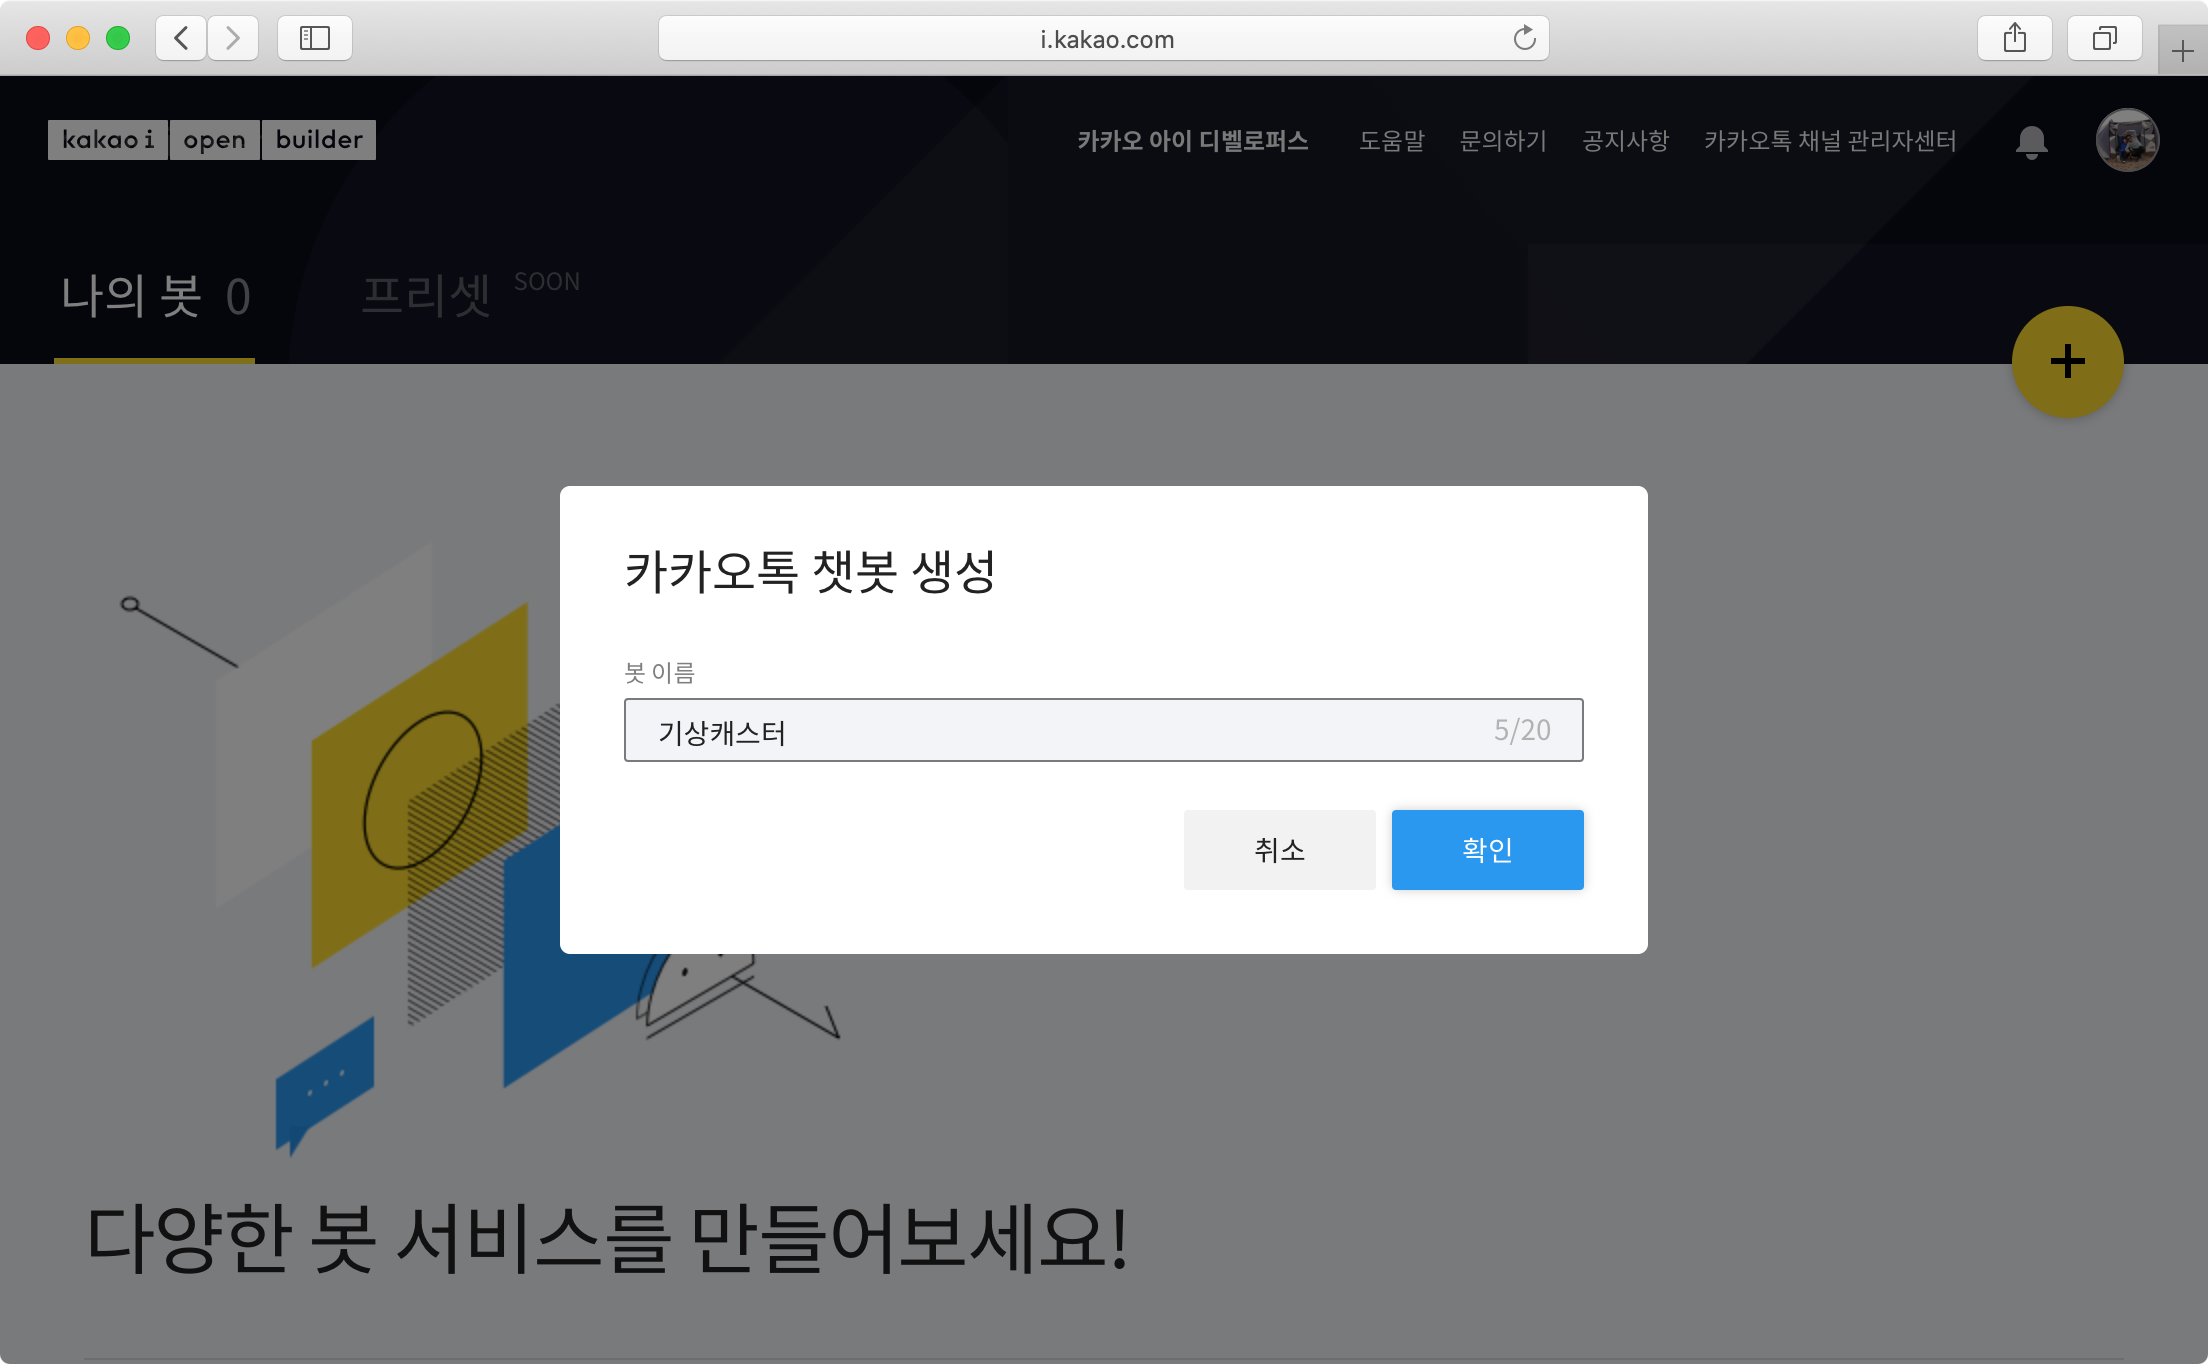Open the 문의하기 menu item
Viewport: 2208px width, 1364px height.
1503,141
